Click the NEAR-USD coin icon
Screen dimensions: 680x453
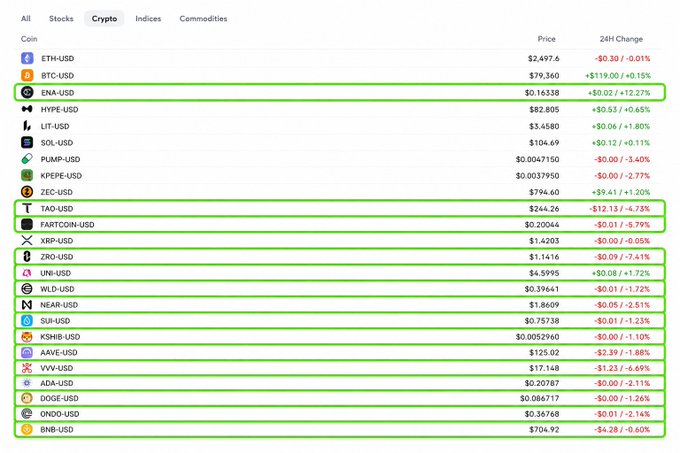point(27,305)
